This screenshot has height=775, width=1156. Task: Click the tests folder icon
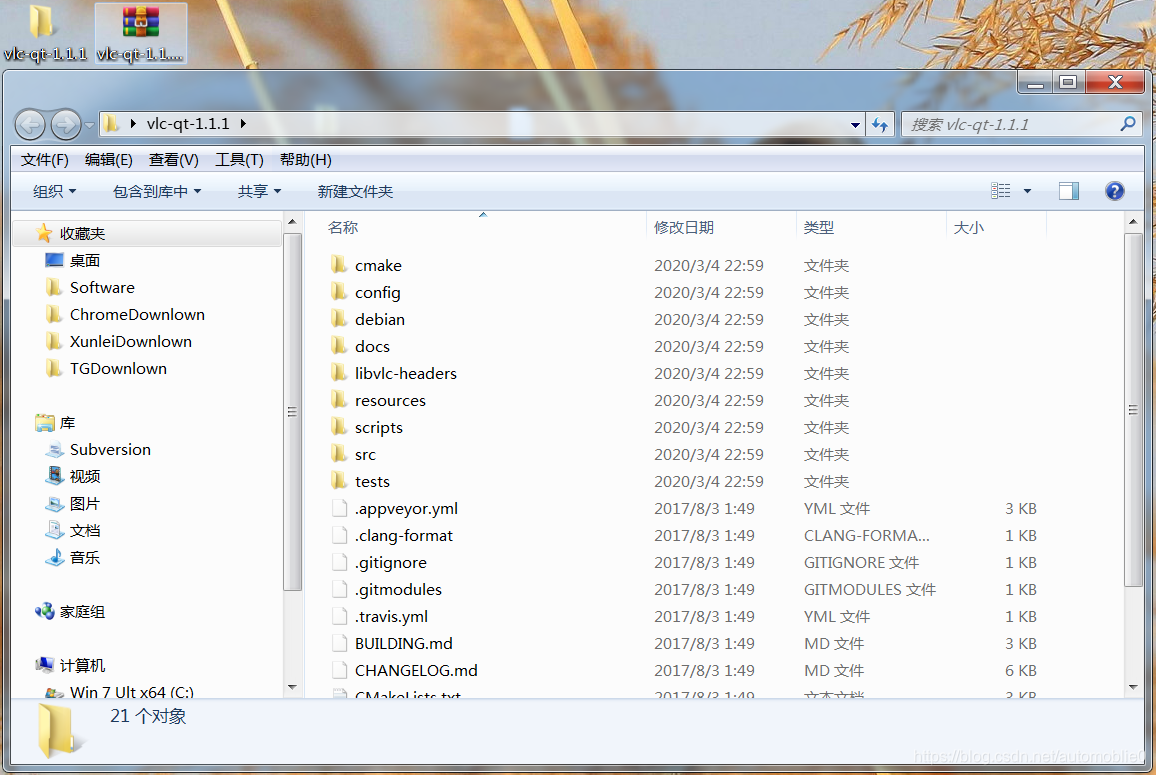click(x=339, y=481)
